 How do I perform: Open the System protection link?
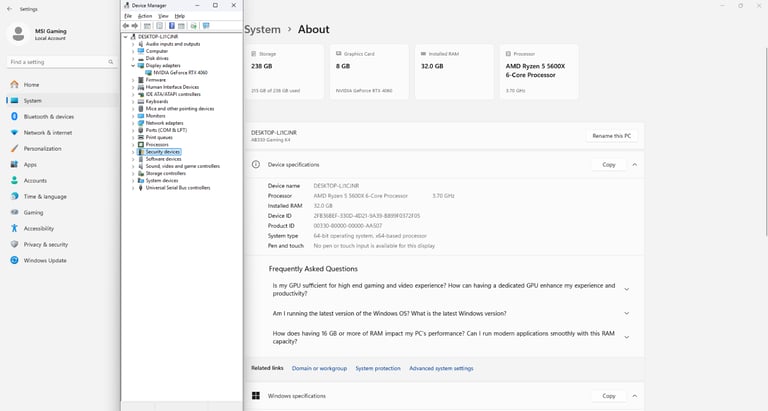[378, 368]
